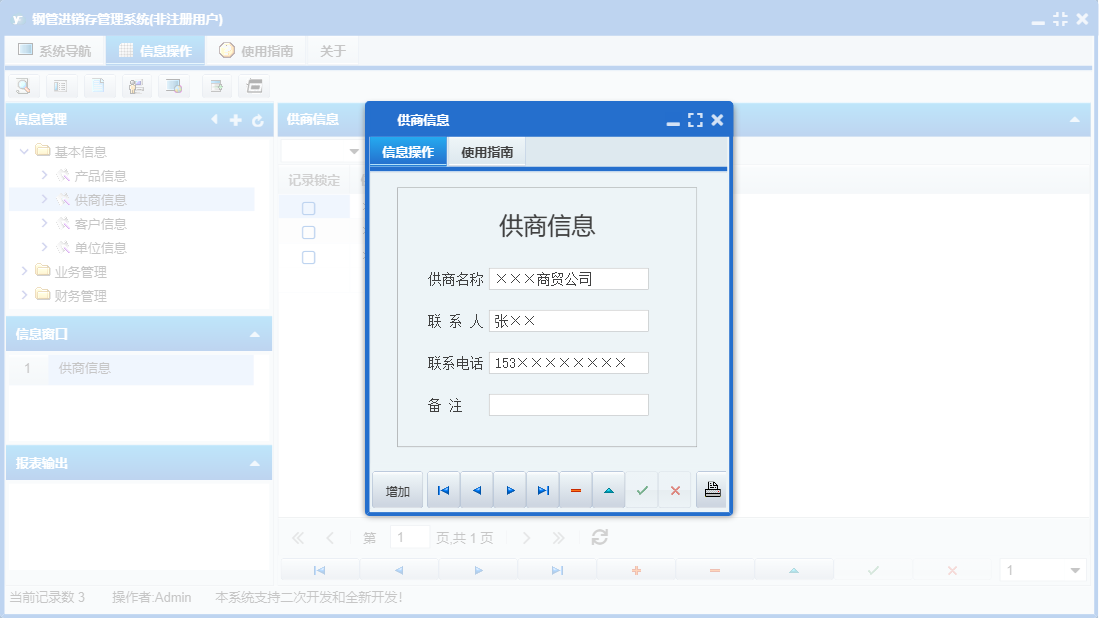Click the refresh icon next to the page field

pyautogui.click(x=598, y=536)
